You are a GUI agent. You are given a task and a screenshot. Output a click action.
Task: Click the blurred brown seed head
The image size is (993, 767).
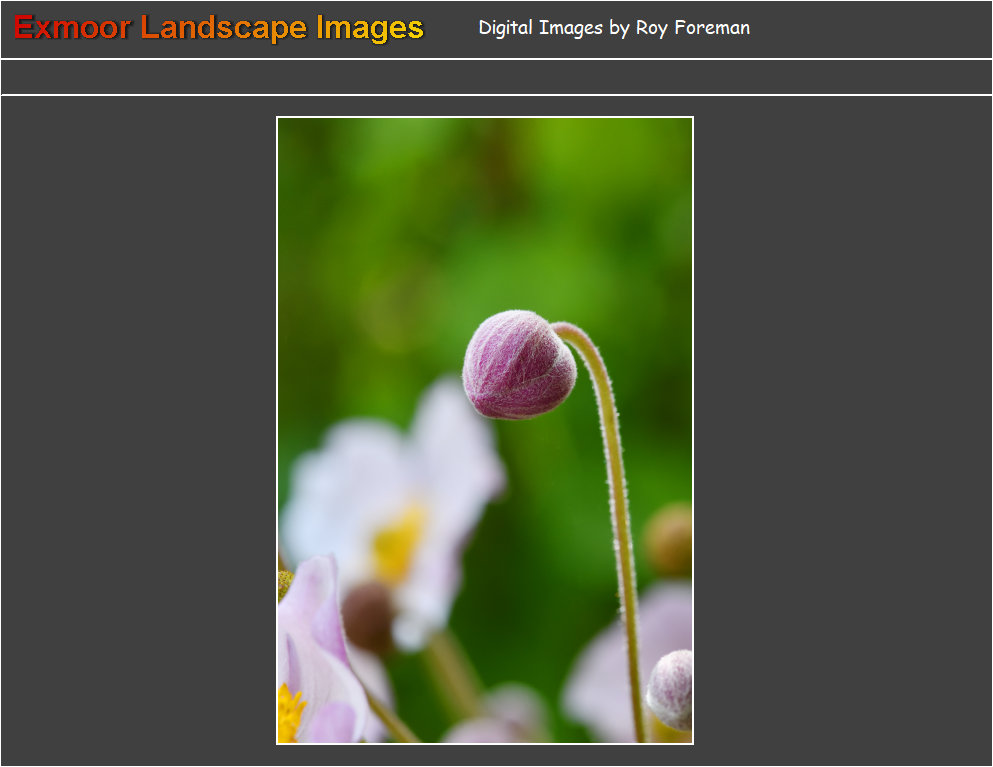(368, 615)
